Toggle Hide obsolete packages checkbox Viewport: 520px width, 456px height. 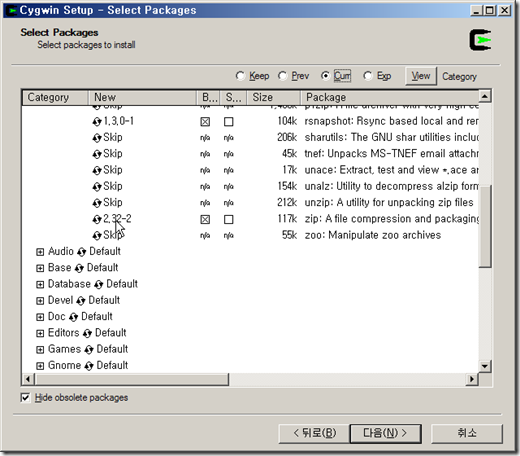[25, 398]
